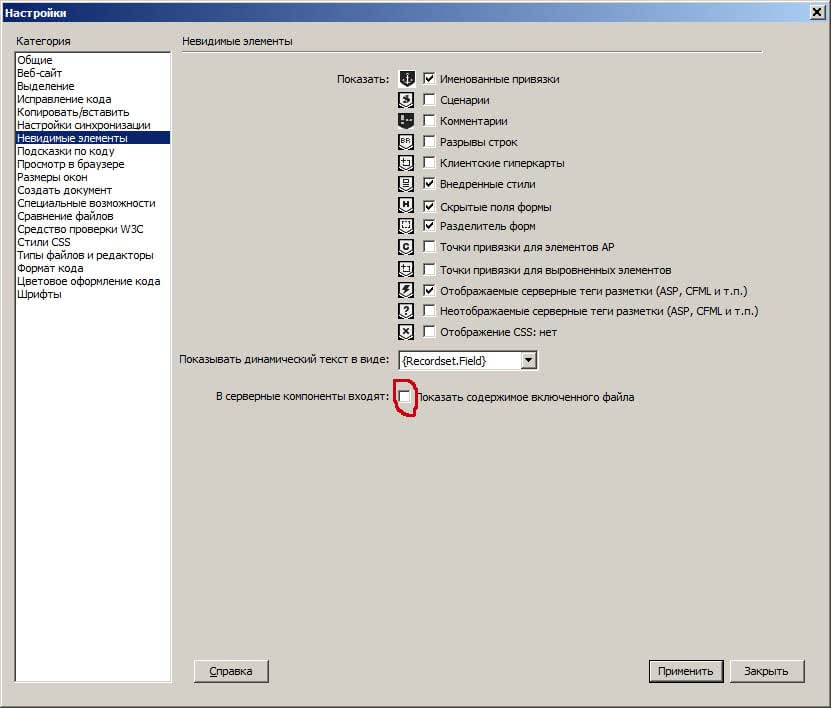Click the Применить button
This screenshot has width=831, height=708.
(x=686, y=671)
